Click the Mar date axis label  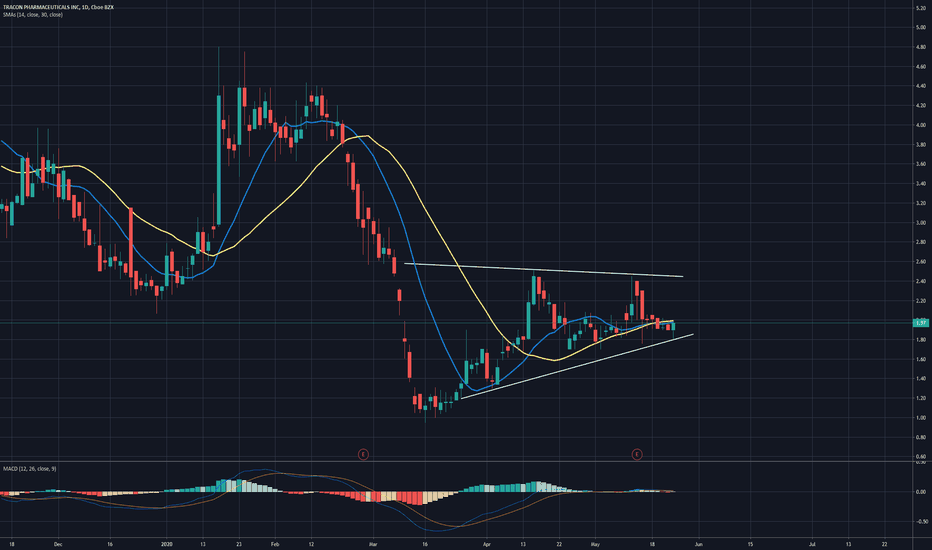373,543
